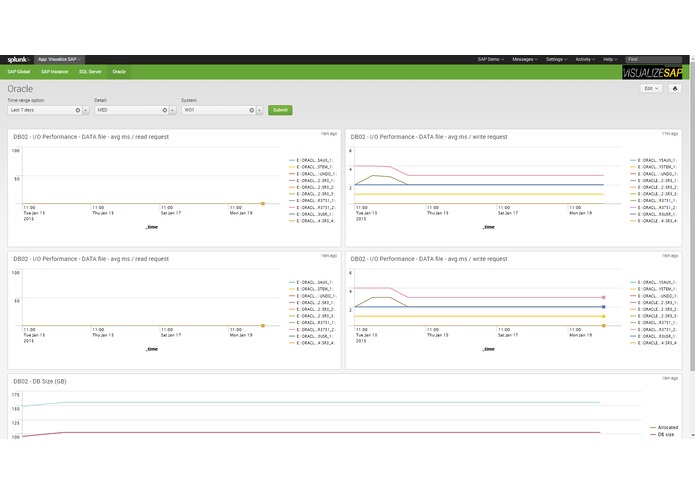Click blue end marker in lower write chart

point(604,307)
